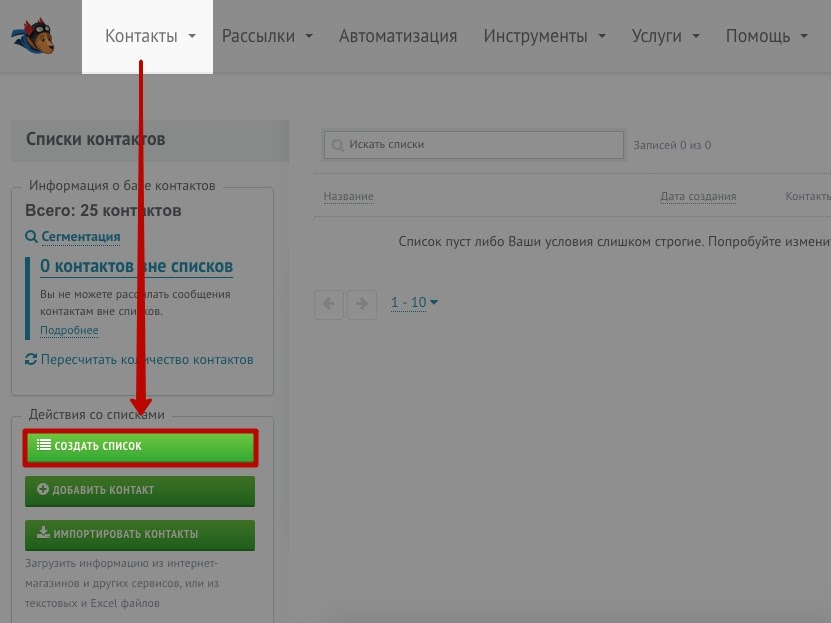Go to next page with right arrow
Image resolution: width=831 pixels, height=623 pixels.
(362, 304)
